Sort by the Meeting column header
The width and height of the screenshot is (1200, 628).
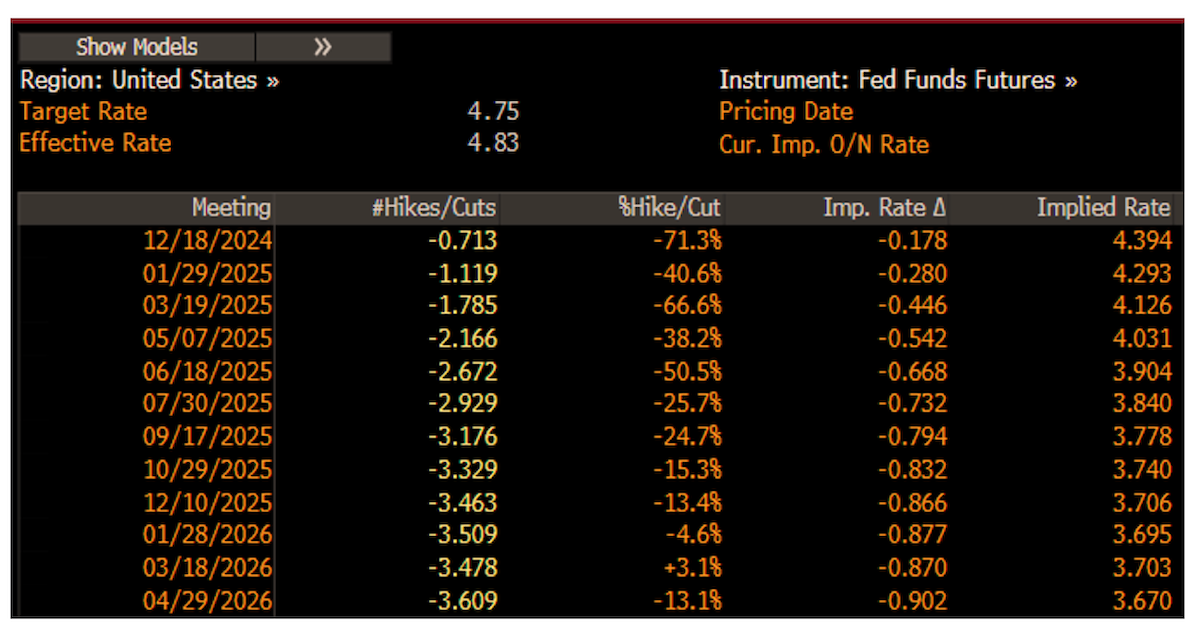pos(231,208)
